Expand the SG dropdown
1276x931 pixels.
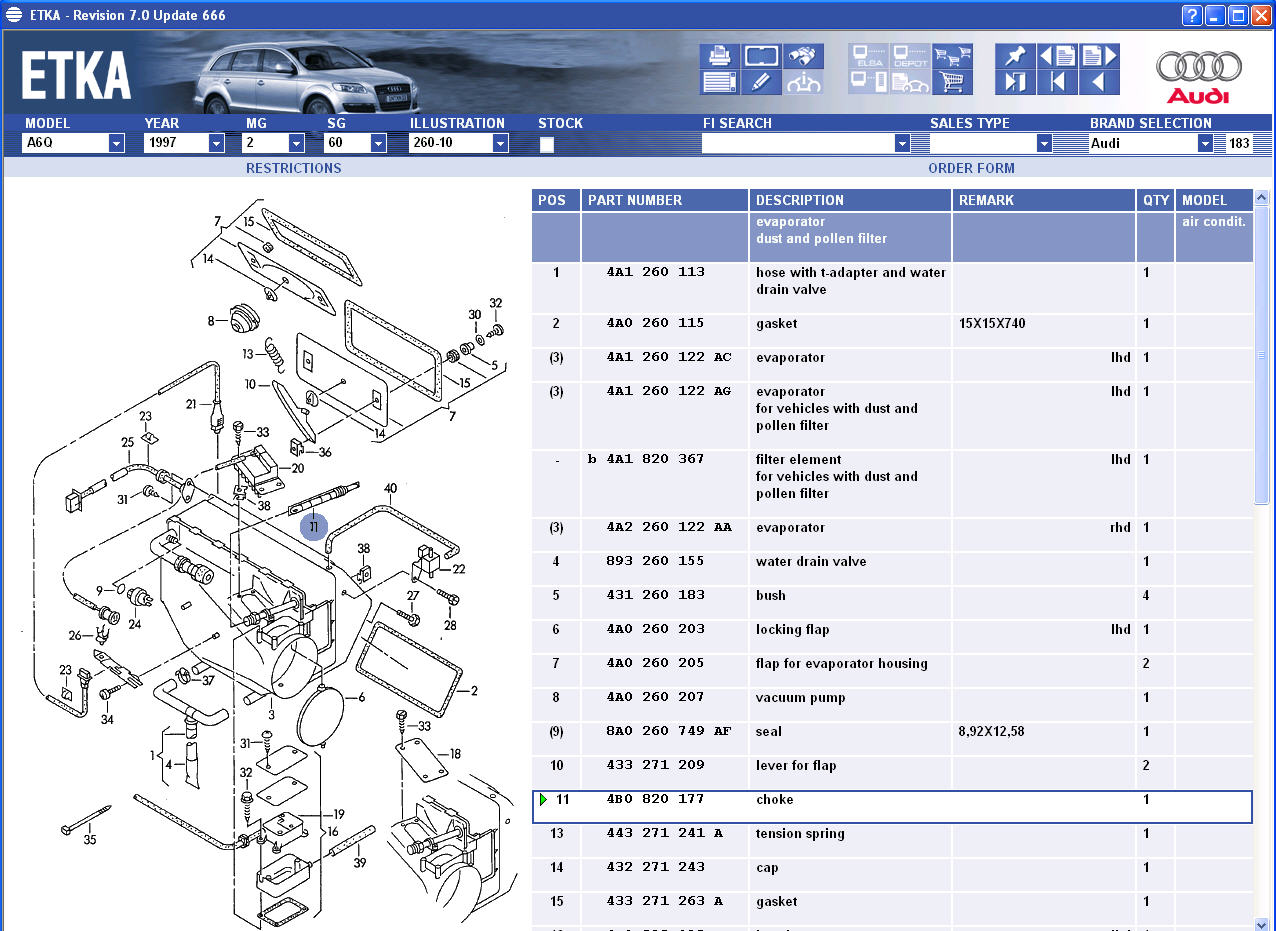tap(378, 143)
